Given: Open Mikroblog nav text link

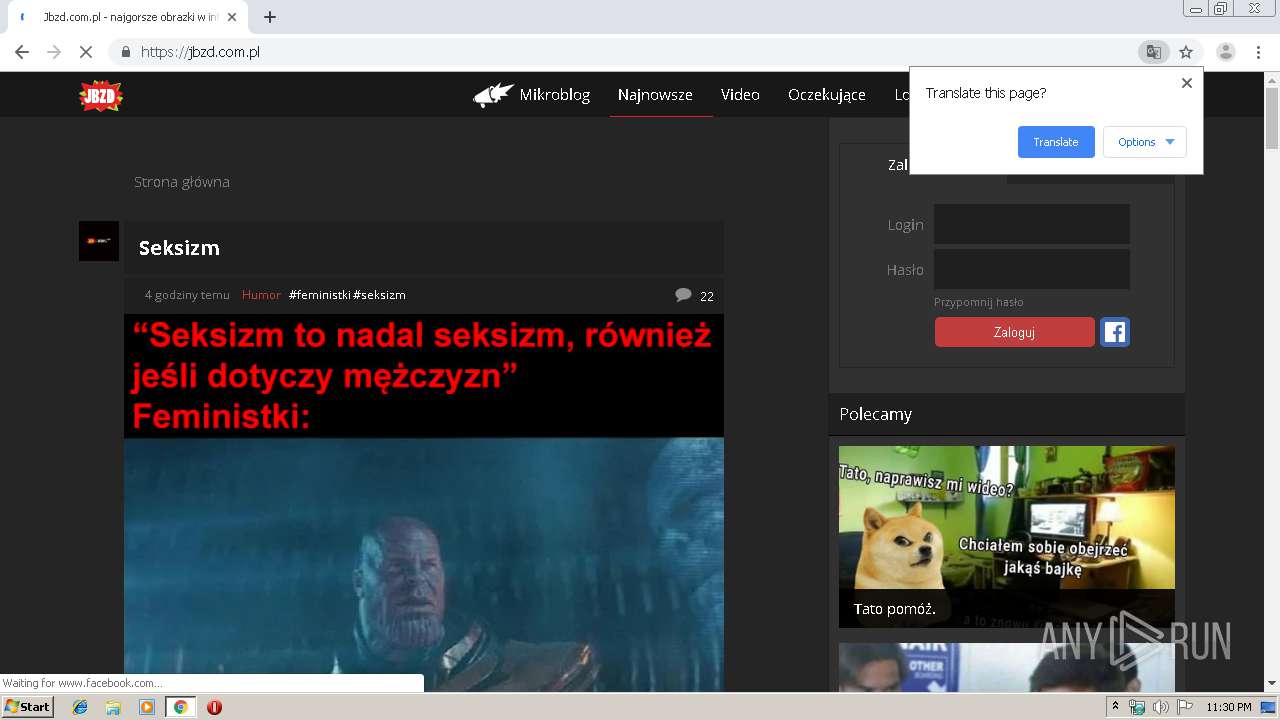Looking at the screenshot, I should 555,95.
